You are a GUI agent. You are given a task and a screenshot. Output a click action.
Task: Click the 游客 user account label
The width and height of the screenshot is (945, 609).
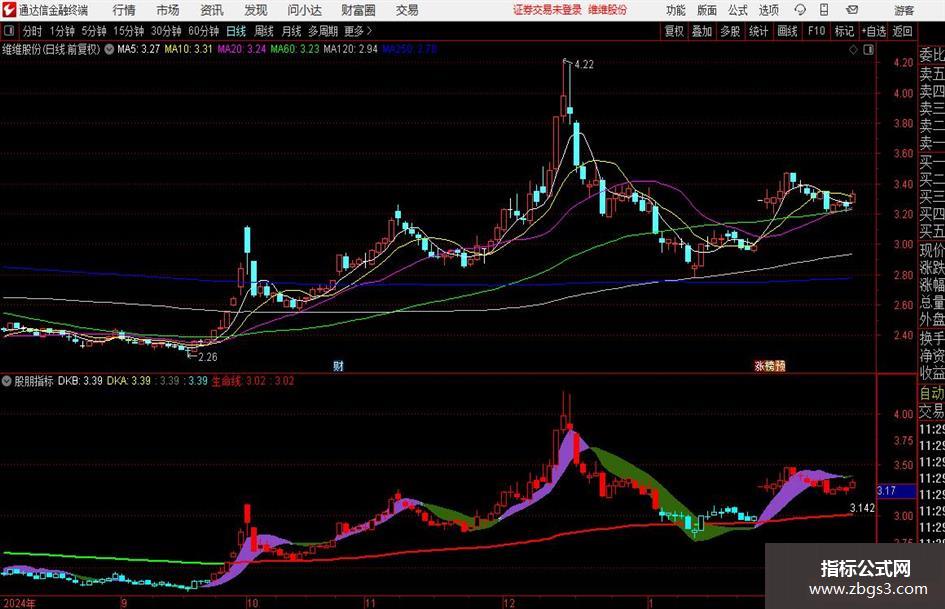coord(904,10)
